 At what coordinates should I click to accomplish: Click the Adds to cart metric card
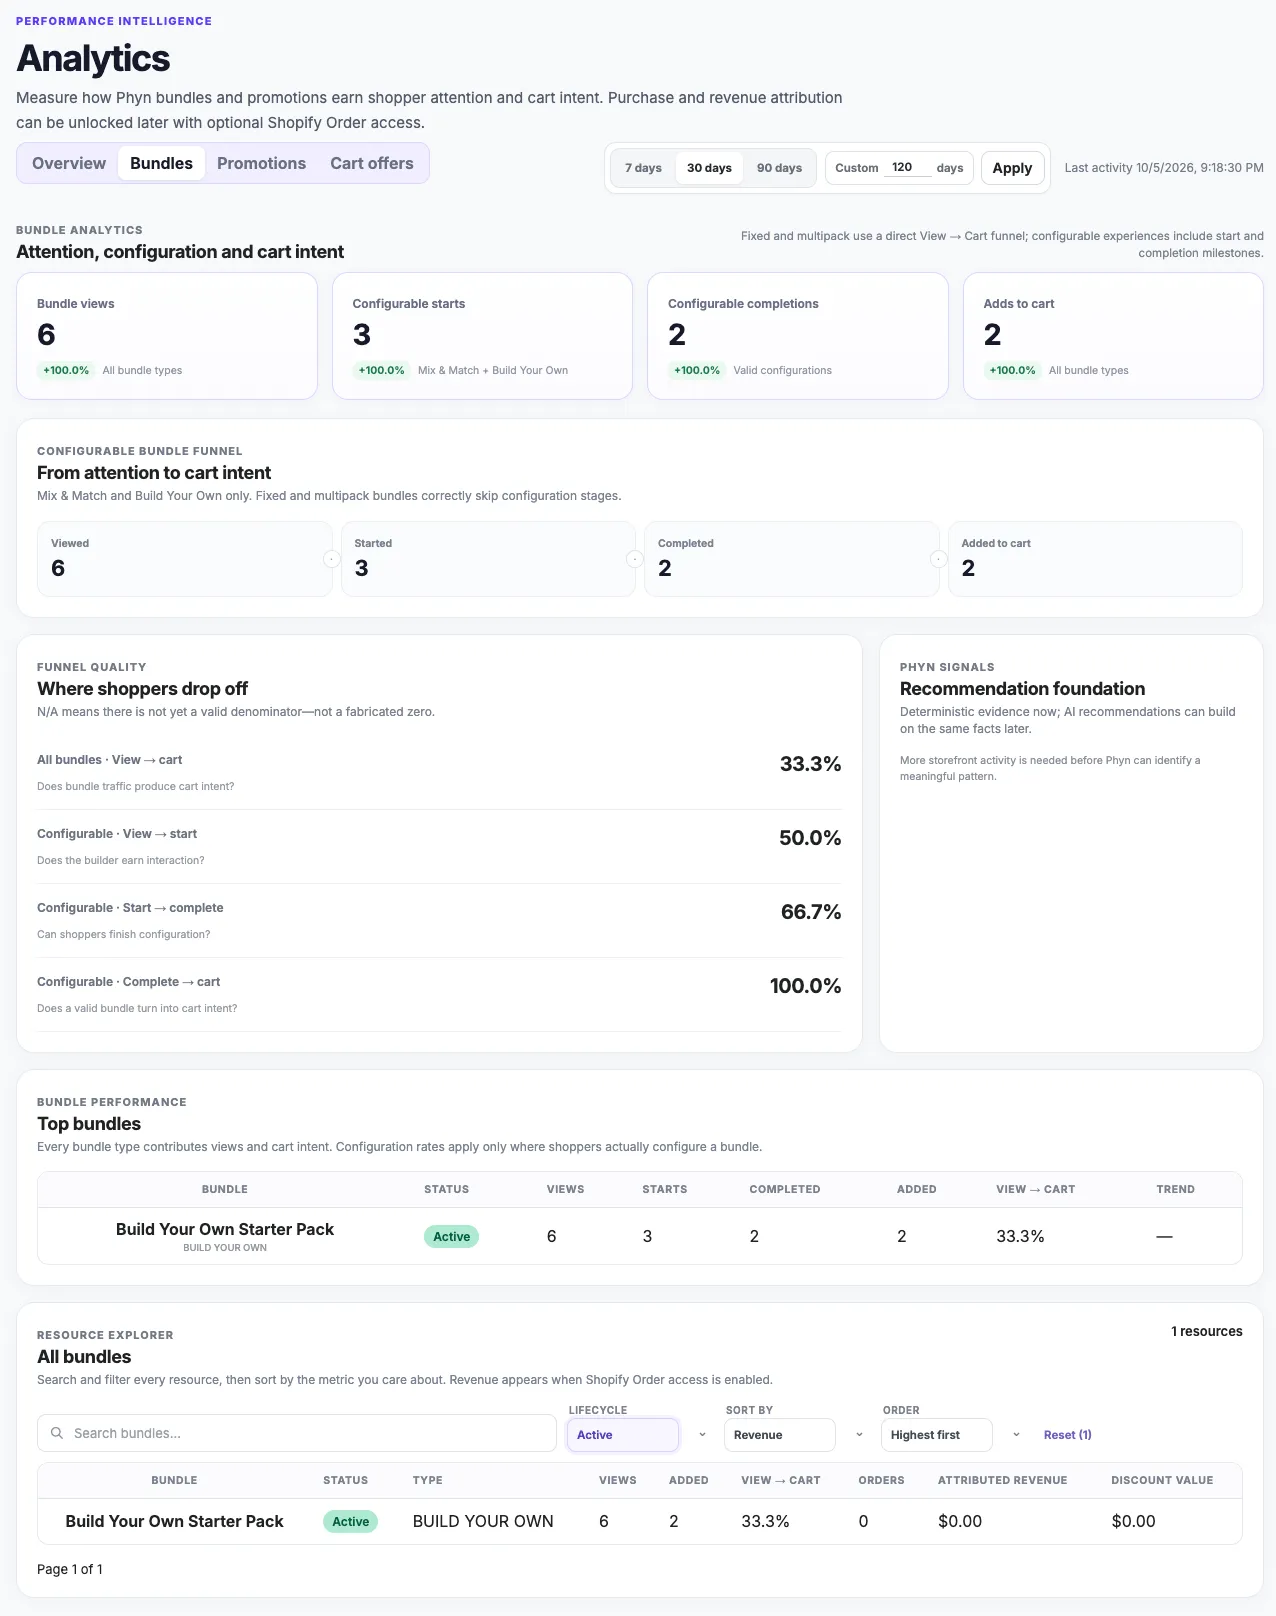(x=1113, y=336)
